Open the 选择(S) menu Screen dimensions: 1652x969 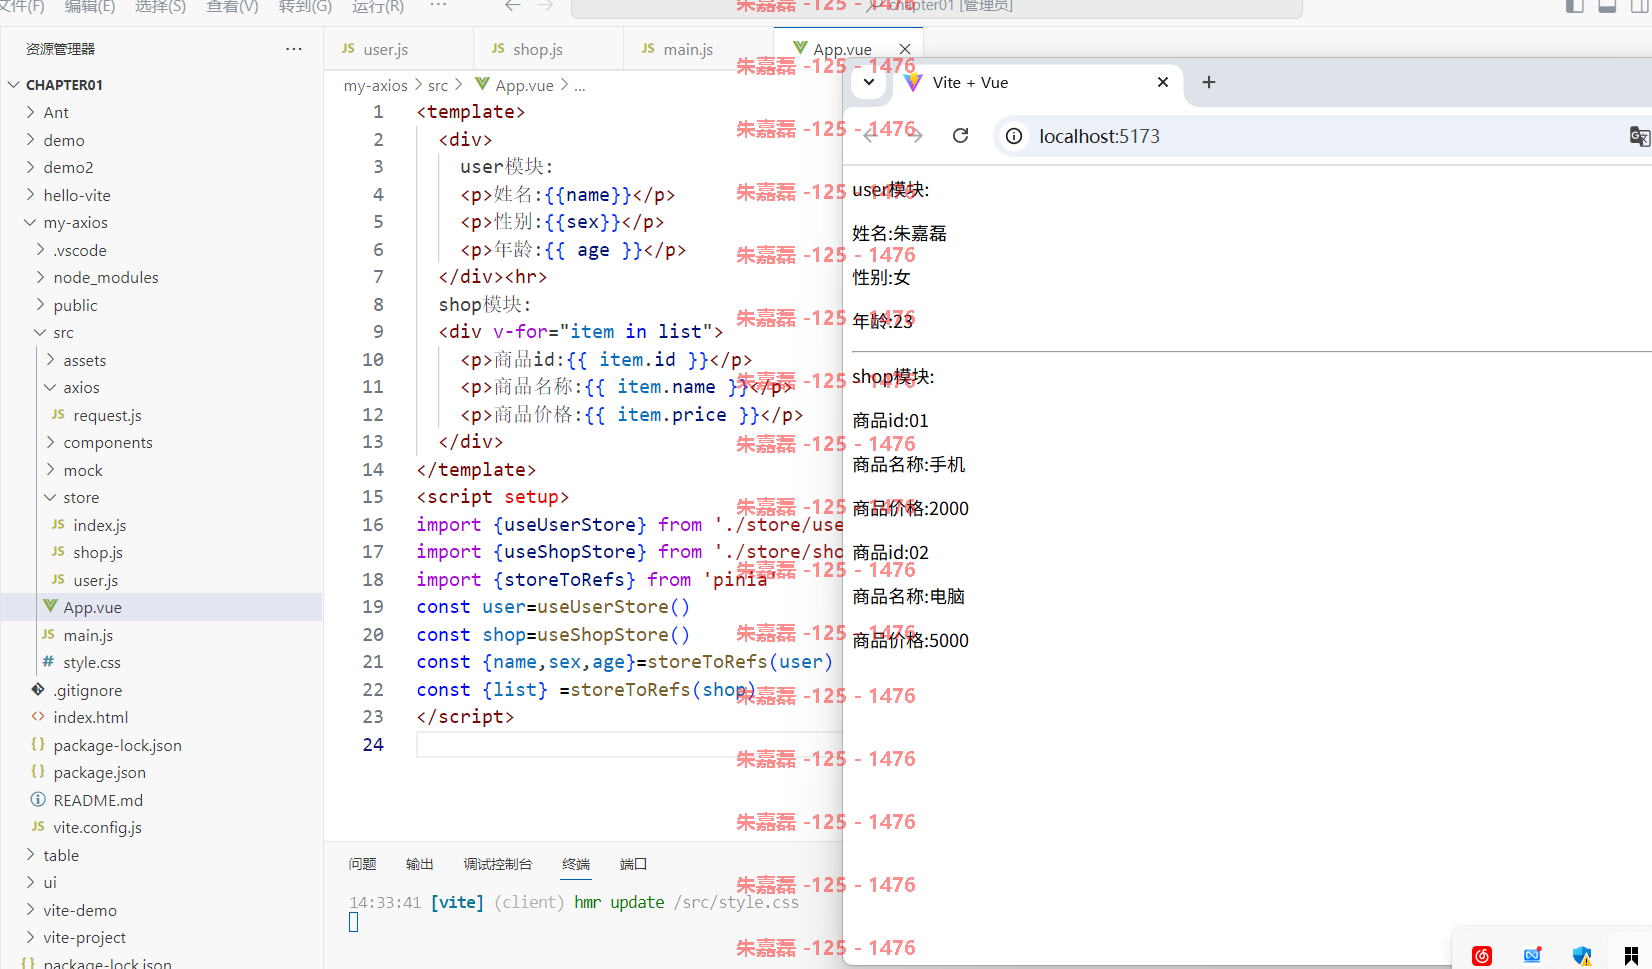click(x=160, y=7)
